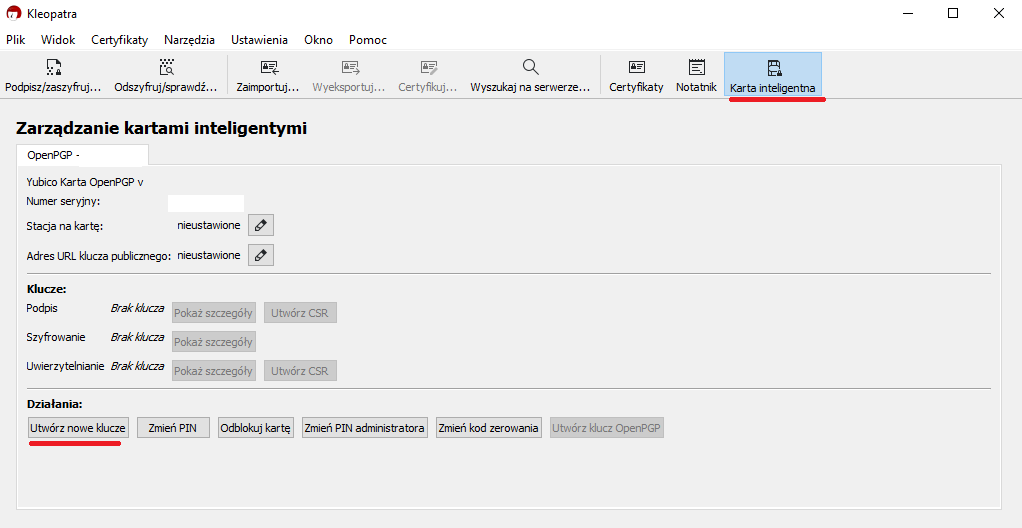The width and height of the screenshot is (1022, 528).
Task: Click the Zmień PIN button
Action: click(173, 428)
